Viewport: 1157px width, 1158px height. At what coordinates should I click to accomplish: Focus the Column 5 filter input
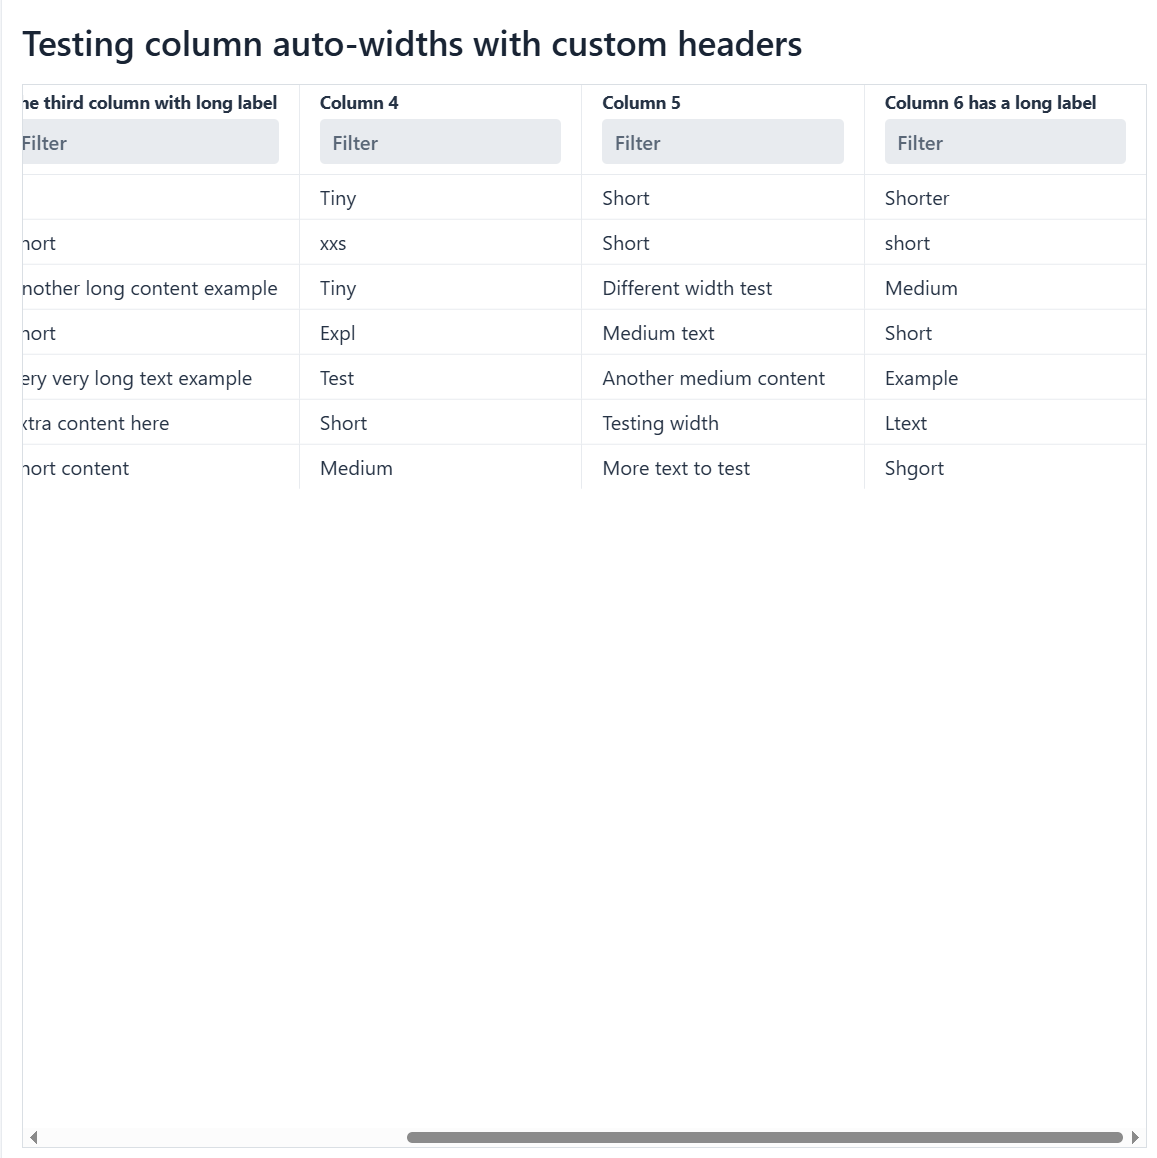722,143
